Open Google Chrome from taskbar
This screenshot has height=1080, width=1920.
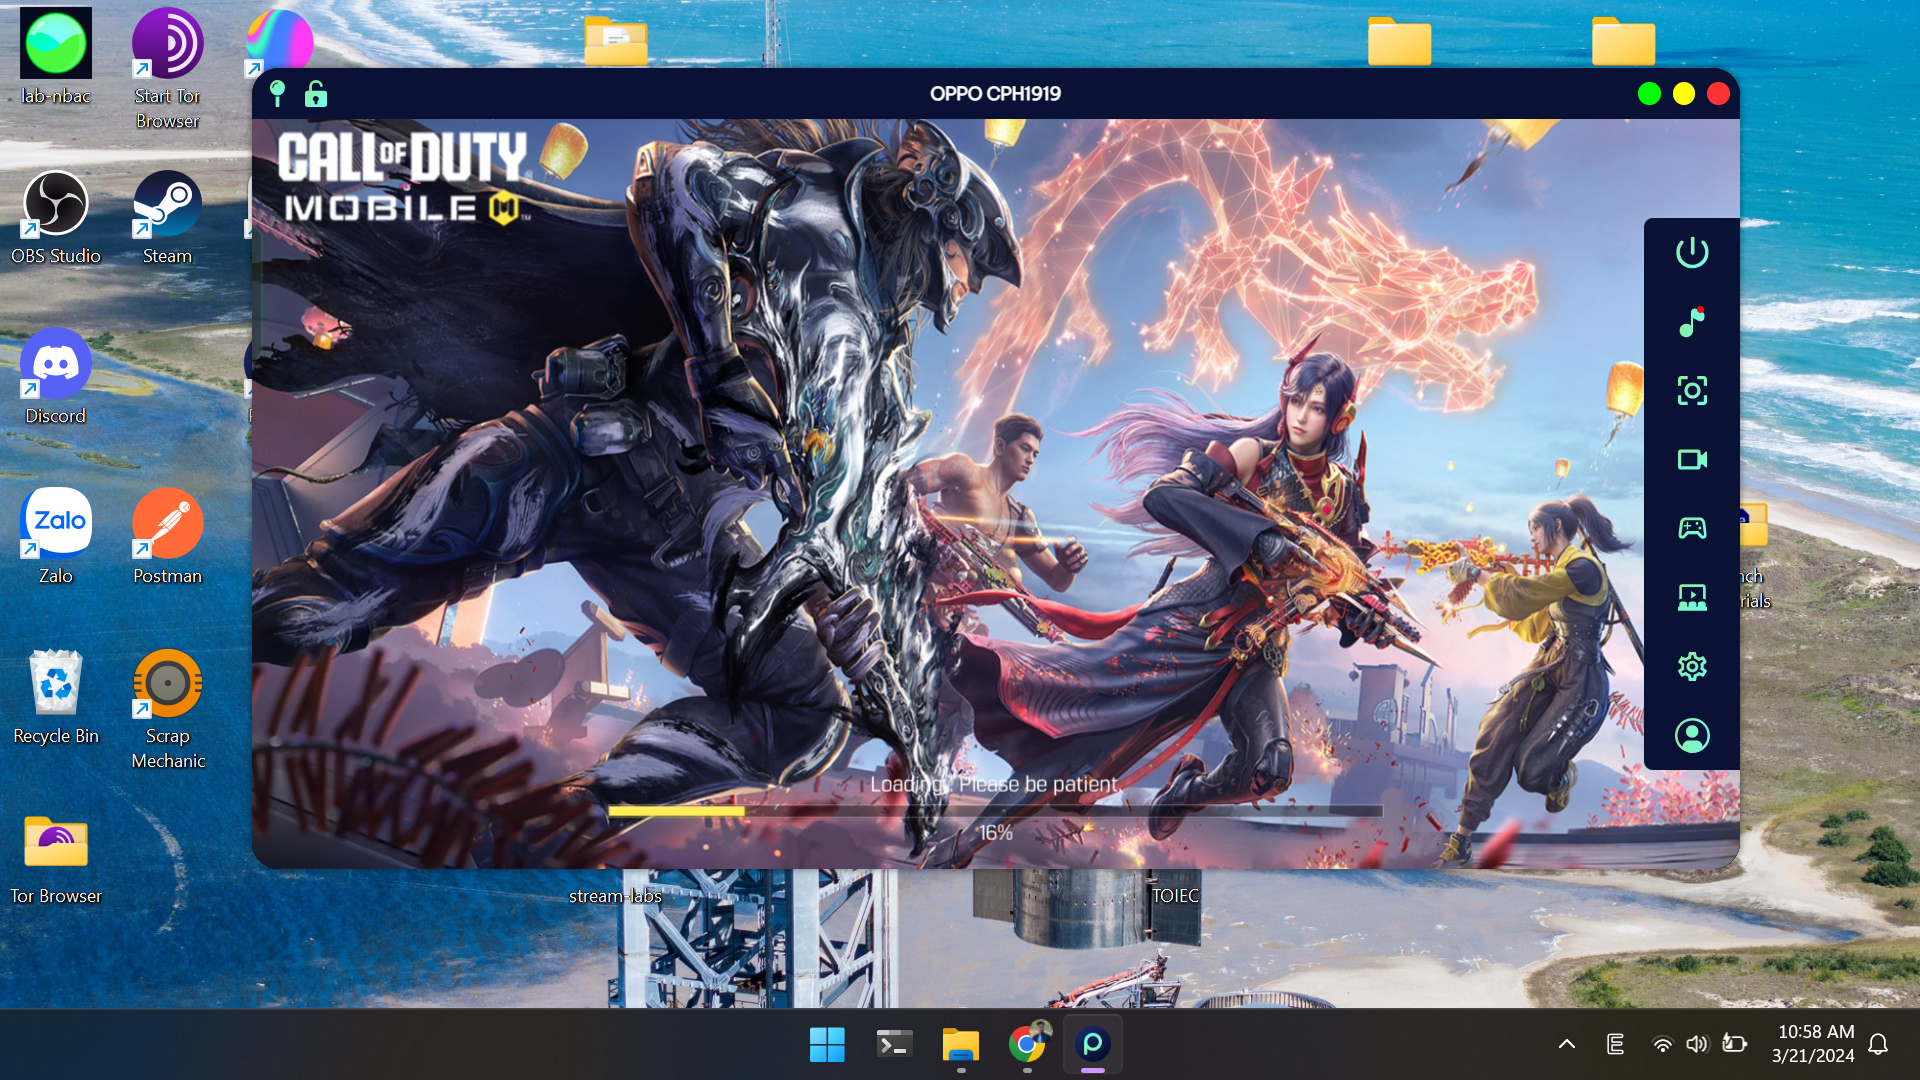[x=1027, y=1045]
